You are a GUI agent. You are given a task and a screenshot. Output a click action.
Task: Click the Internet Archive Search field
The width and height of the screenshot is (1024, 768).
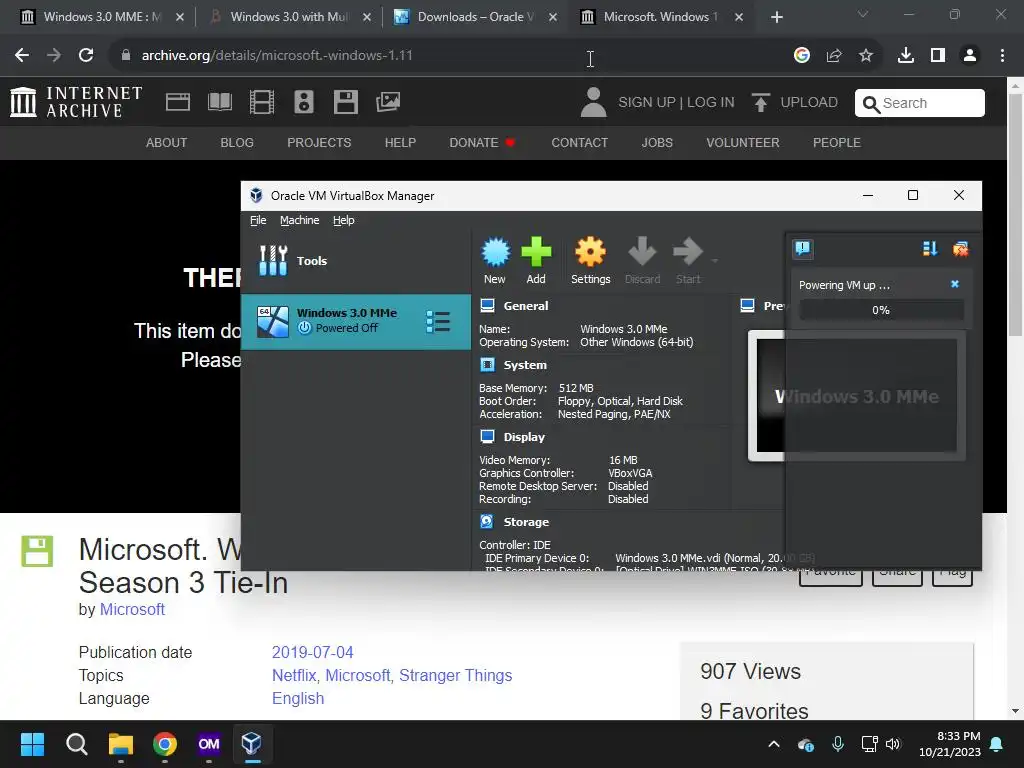point(920,103)
